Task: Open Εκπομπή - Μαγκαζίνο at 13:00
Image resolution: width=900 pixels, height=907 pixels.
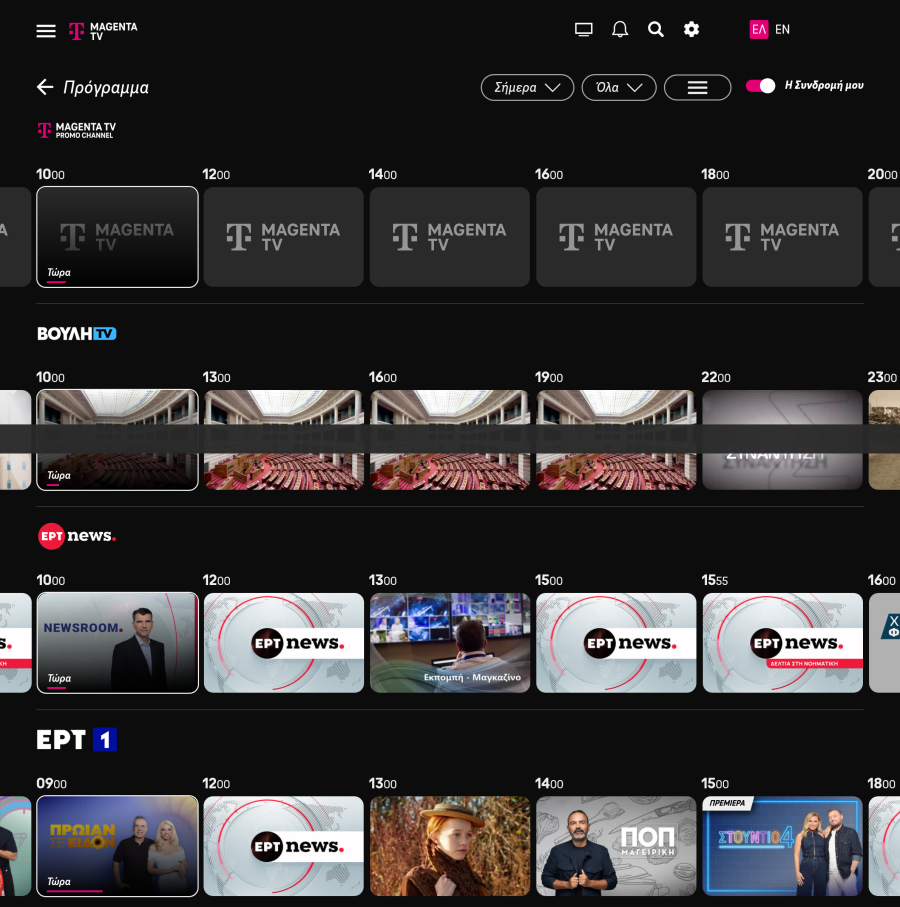Action: tap(450, 643)
